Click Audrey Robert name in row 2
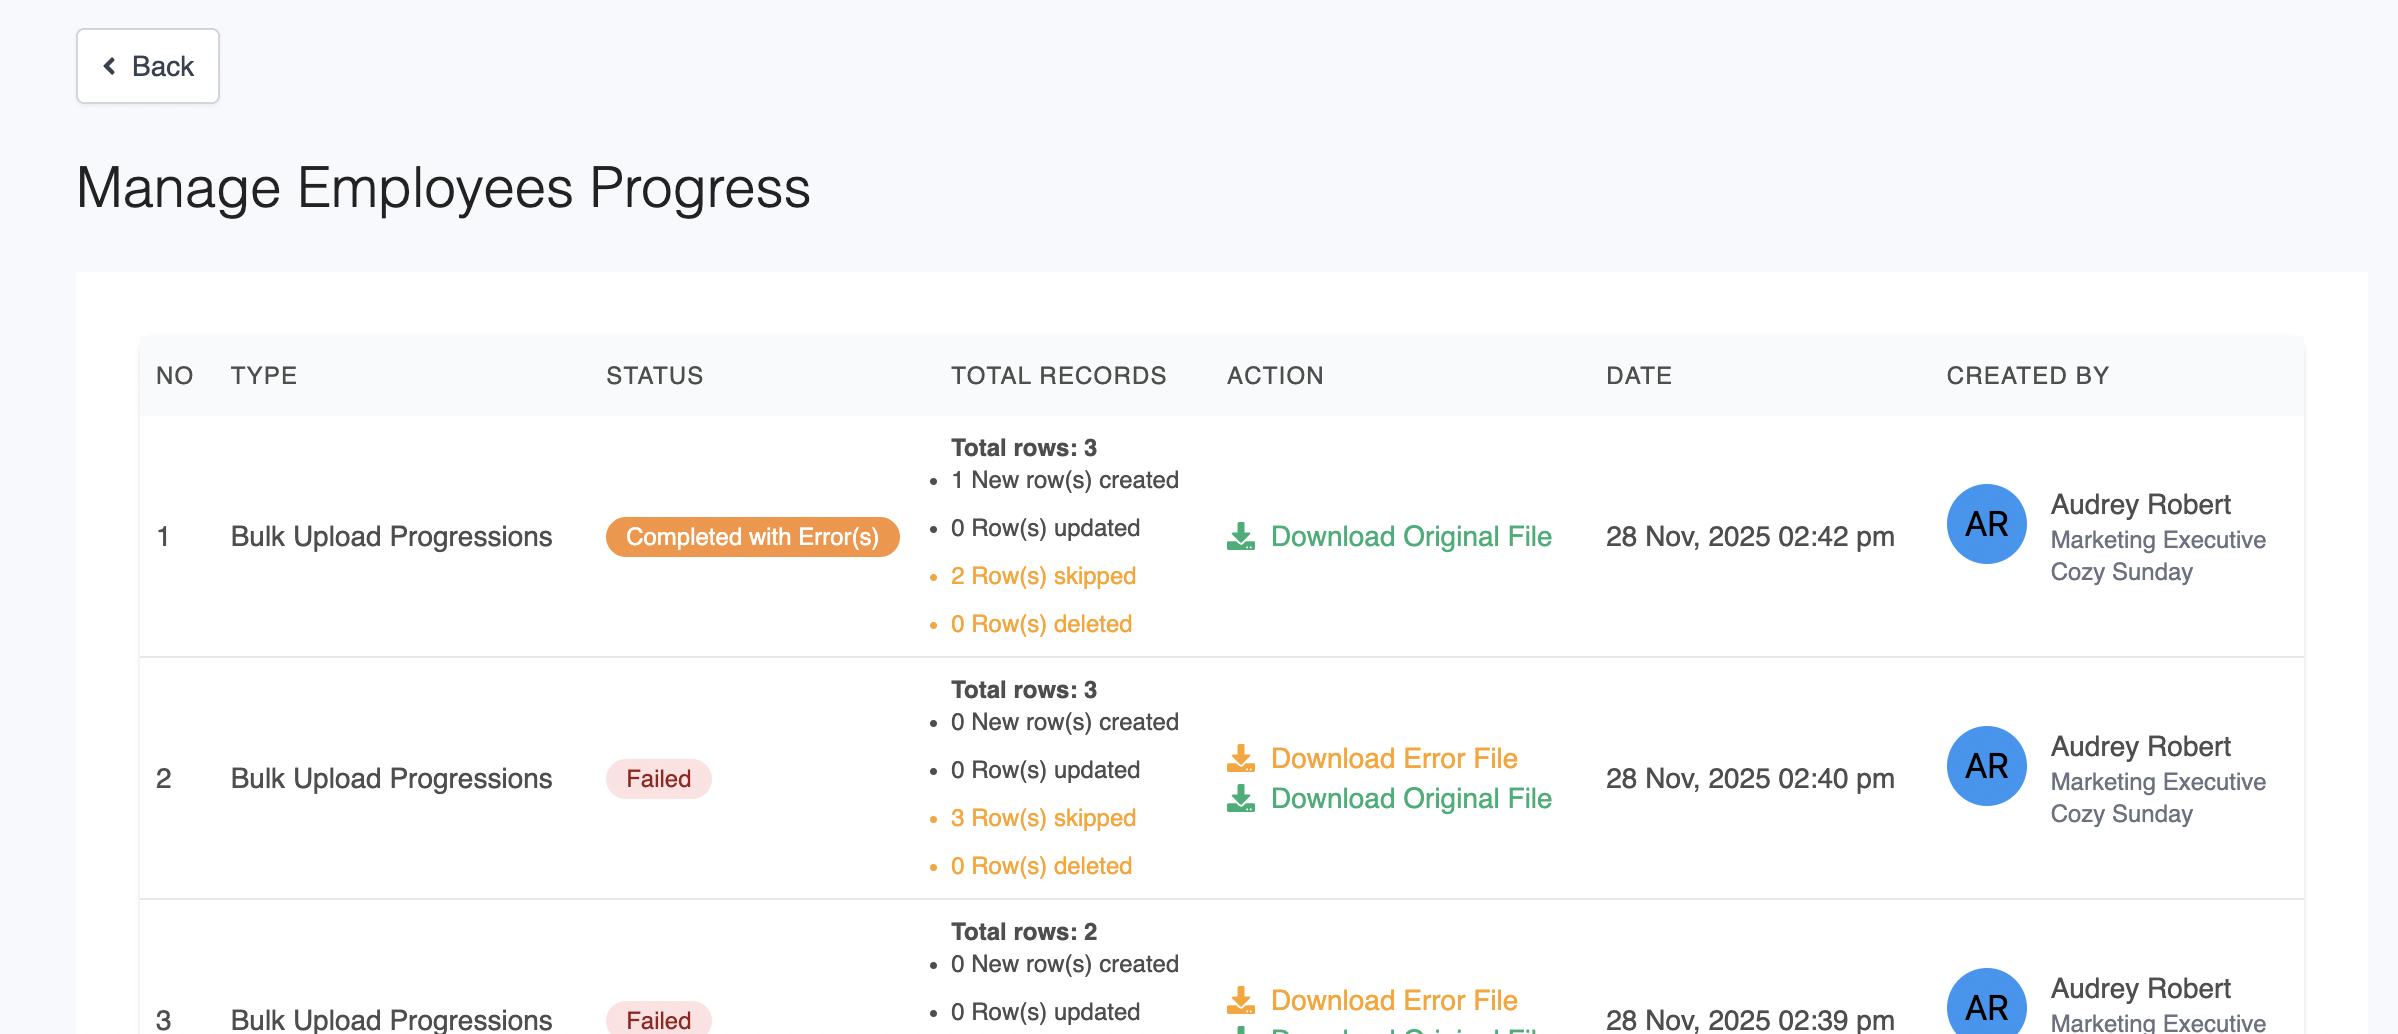 (x=2141, y=747)
